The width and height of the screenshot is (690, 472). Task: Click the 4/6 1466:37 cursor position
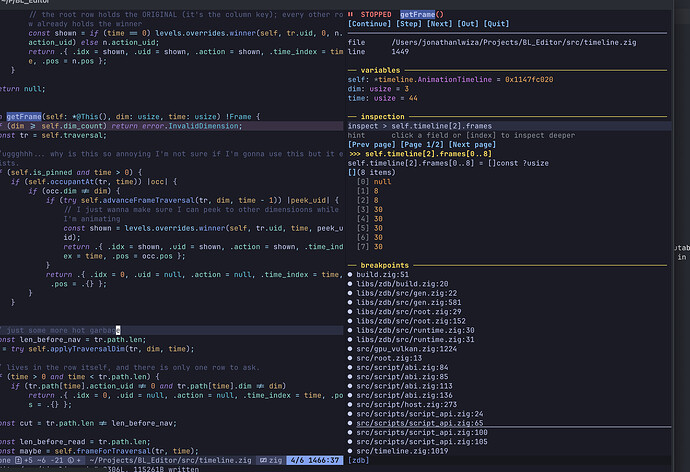click(x=315, y=460)
